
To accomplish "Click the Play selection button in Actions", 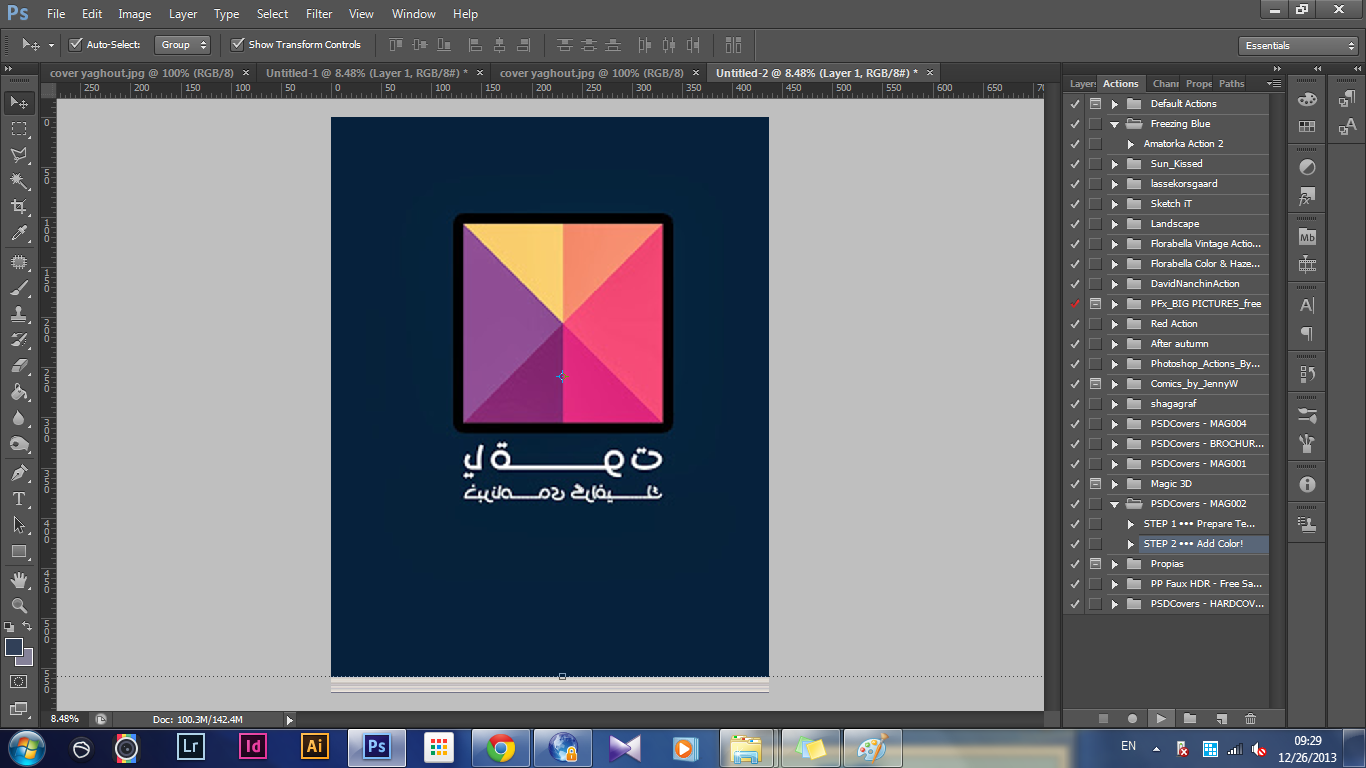I will (x=1160, y=718).
